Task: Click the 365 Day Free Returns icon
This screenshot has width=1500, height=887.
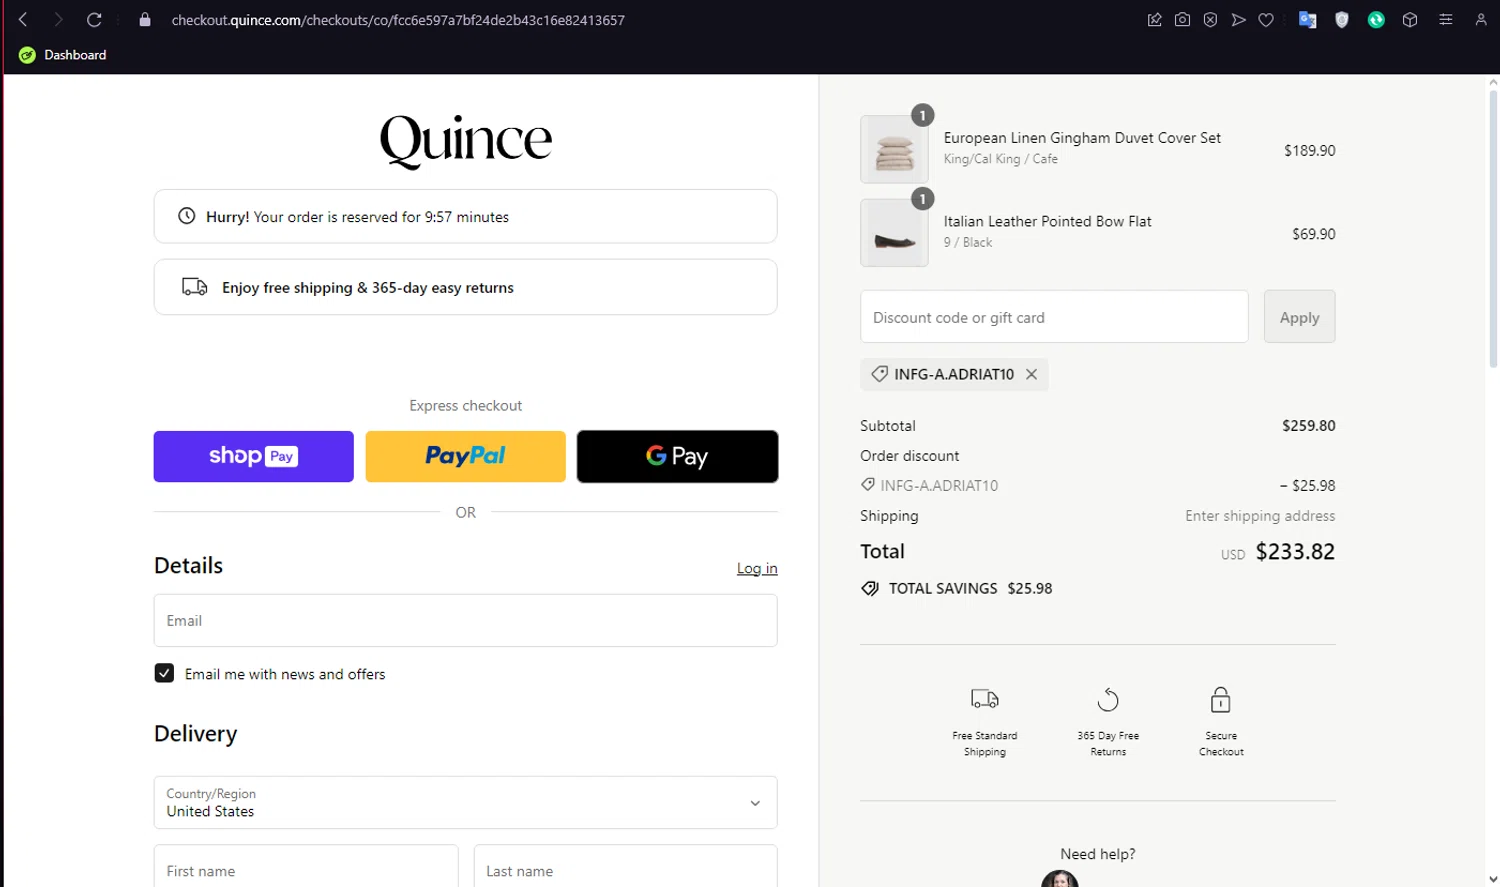Action: pos(1108,699)
